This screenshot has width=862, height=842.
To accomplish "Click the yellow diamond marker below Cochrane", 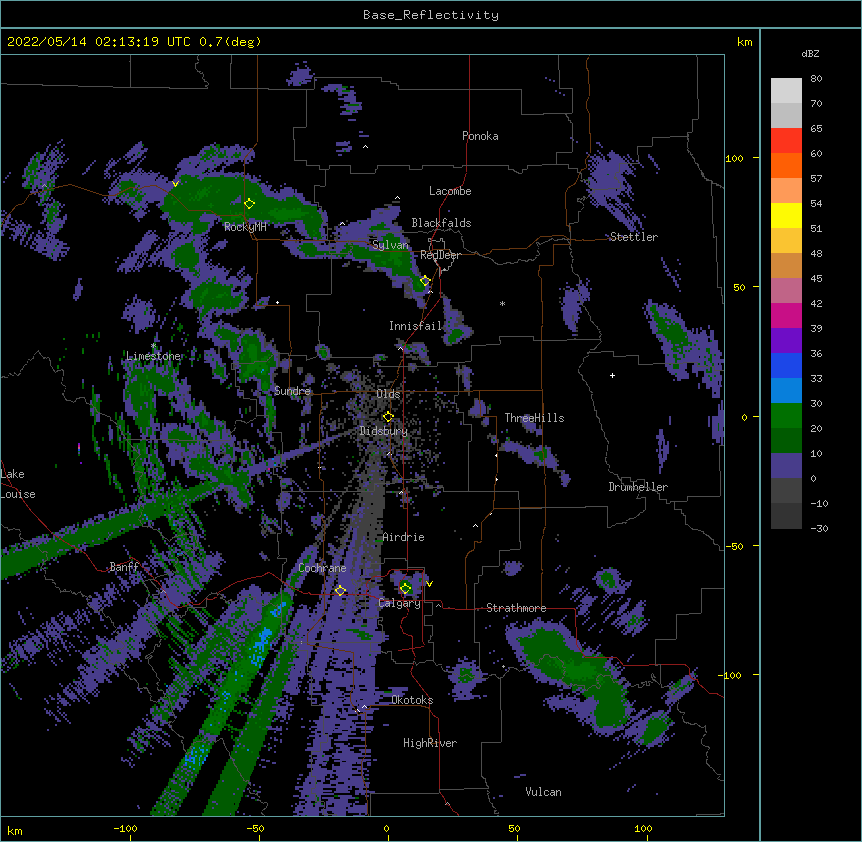I will (x=340, y=591).
